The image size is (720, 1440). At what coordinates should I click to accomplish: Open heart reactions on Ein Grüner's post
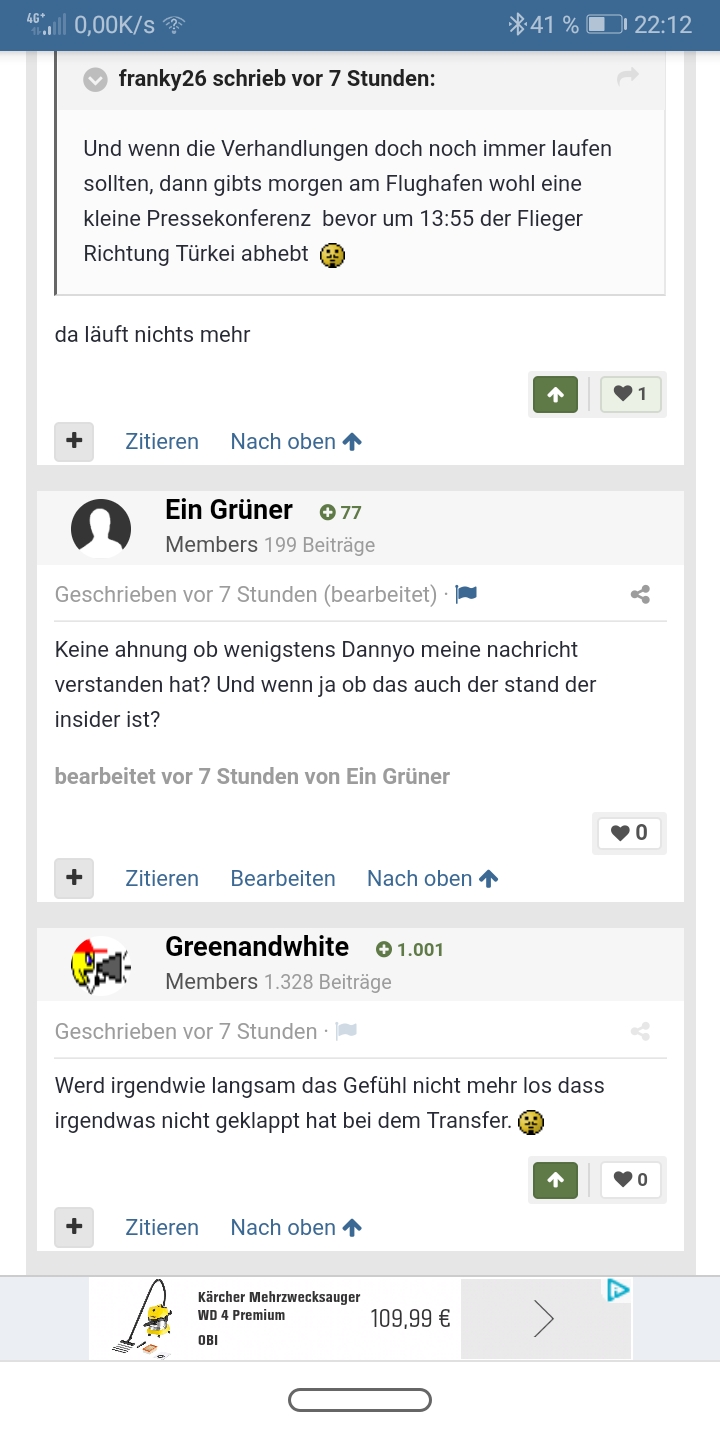[630, 832]
